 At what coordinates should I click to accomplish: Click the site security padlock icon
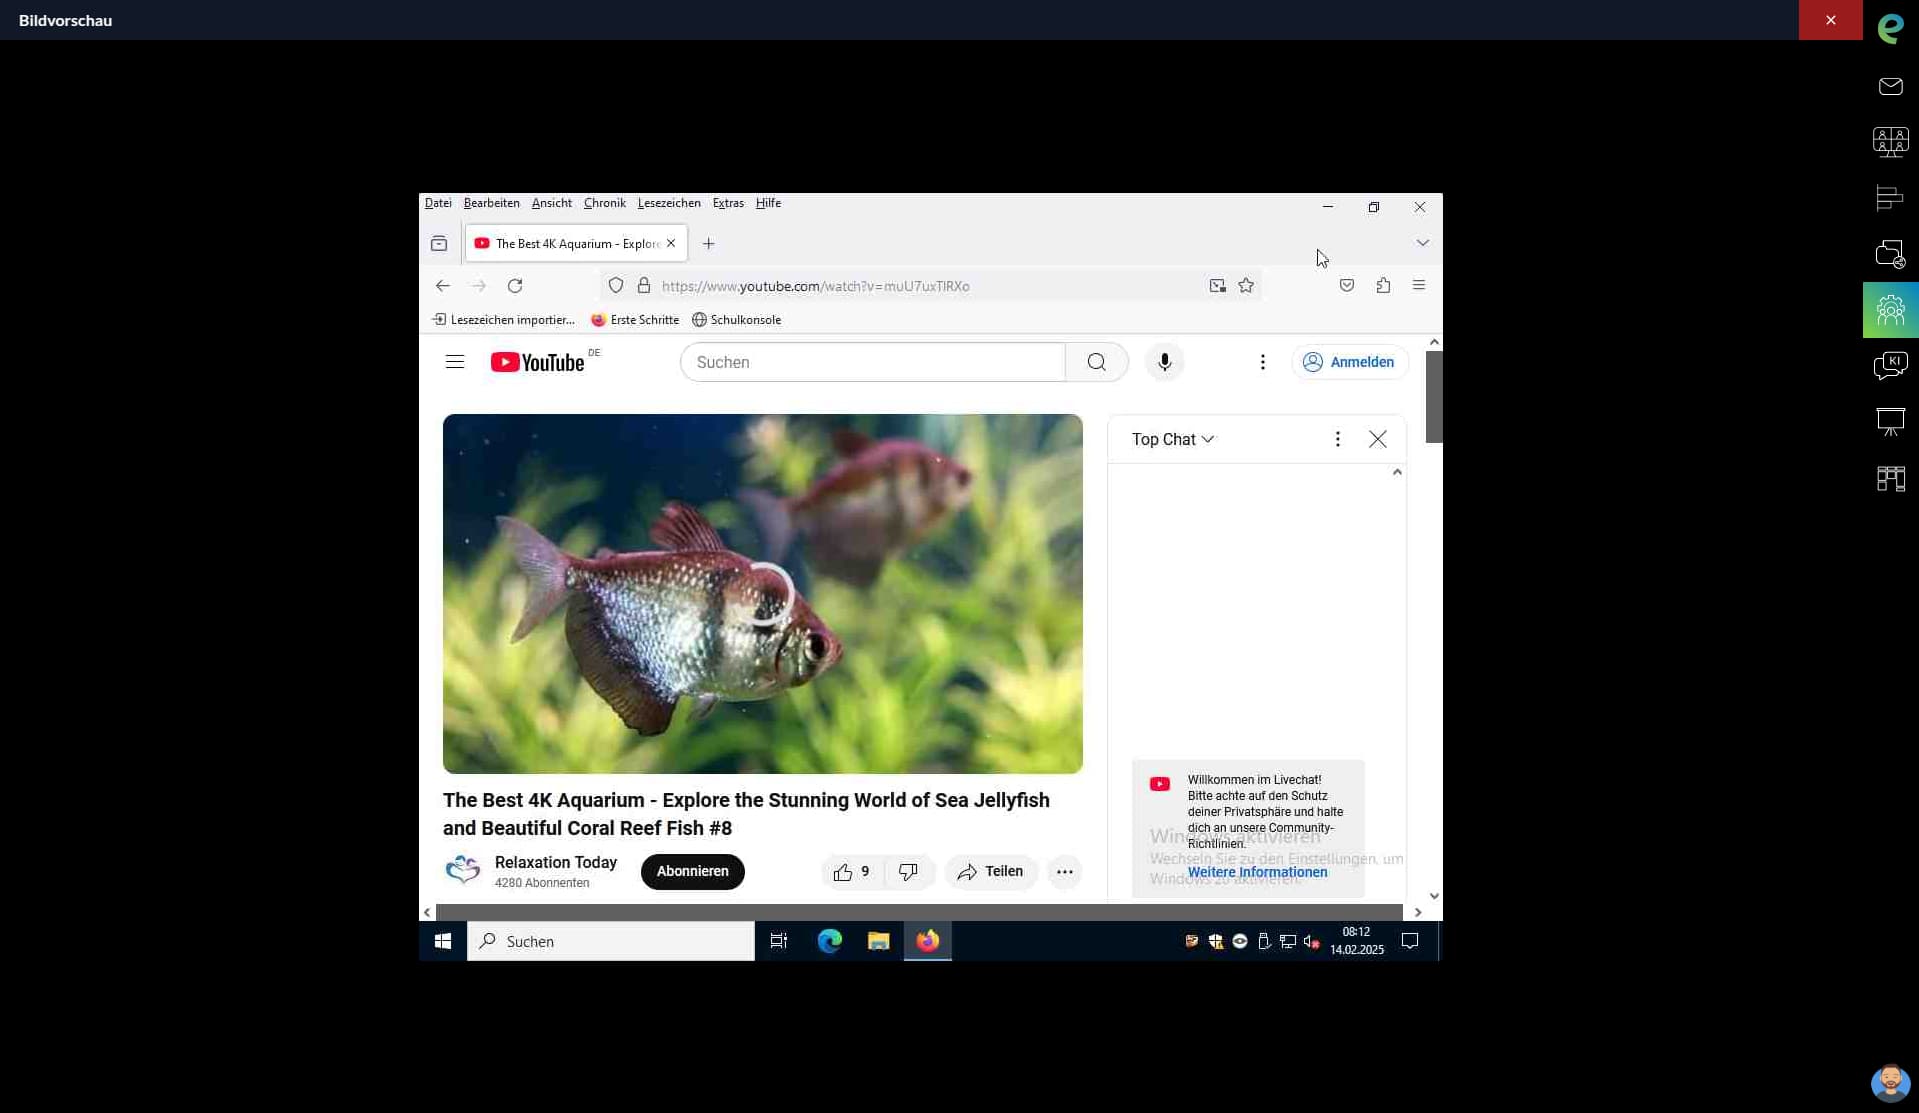pyautogui.click(x=644, y=286)
